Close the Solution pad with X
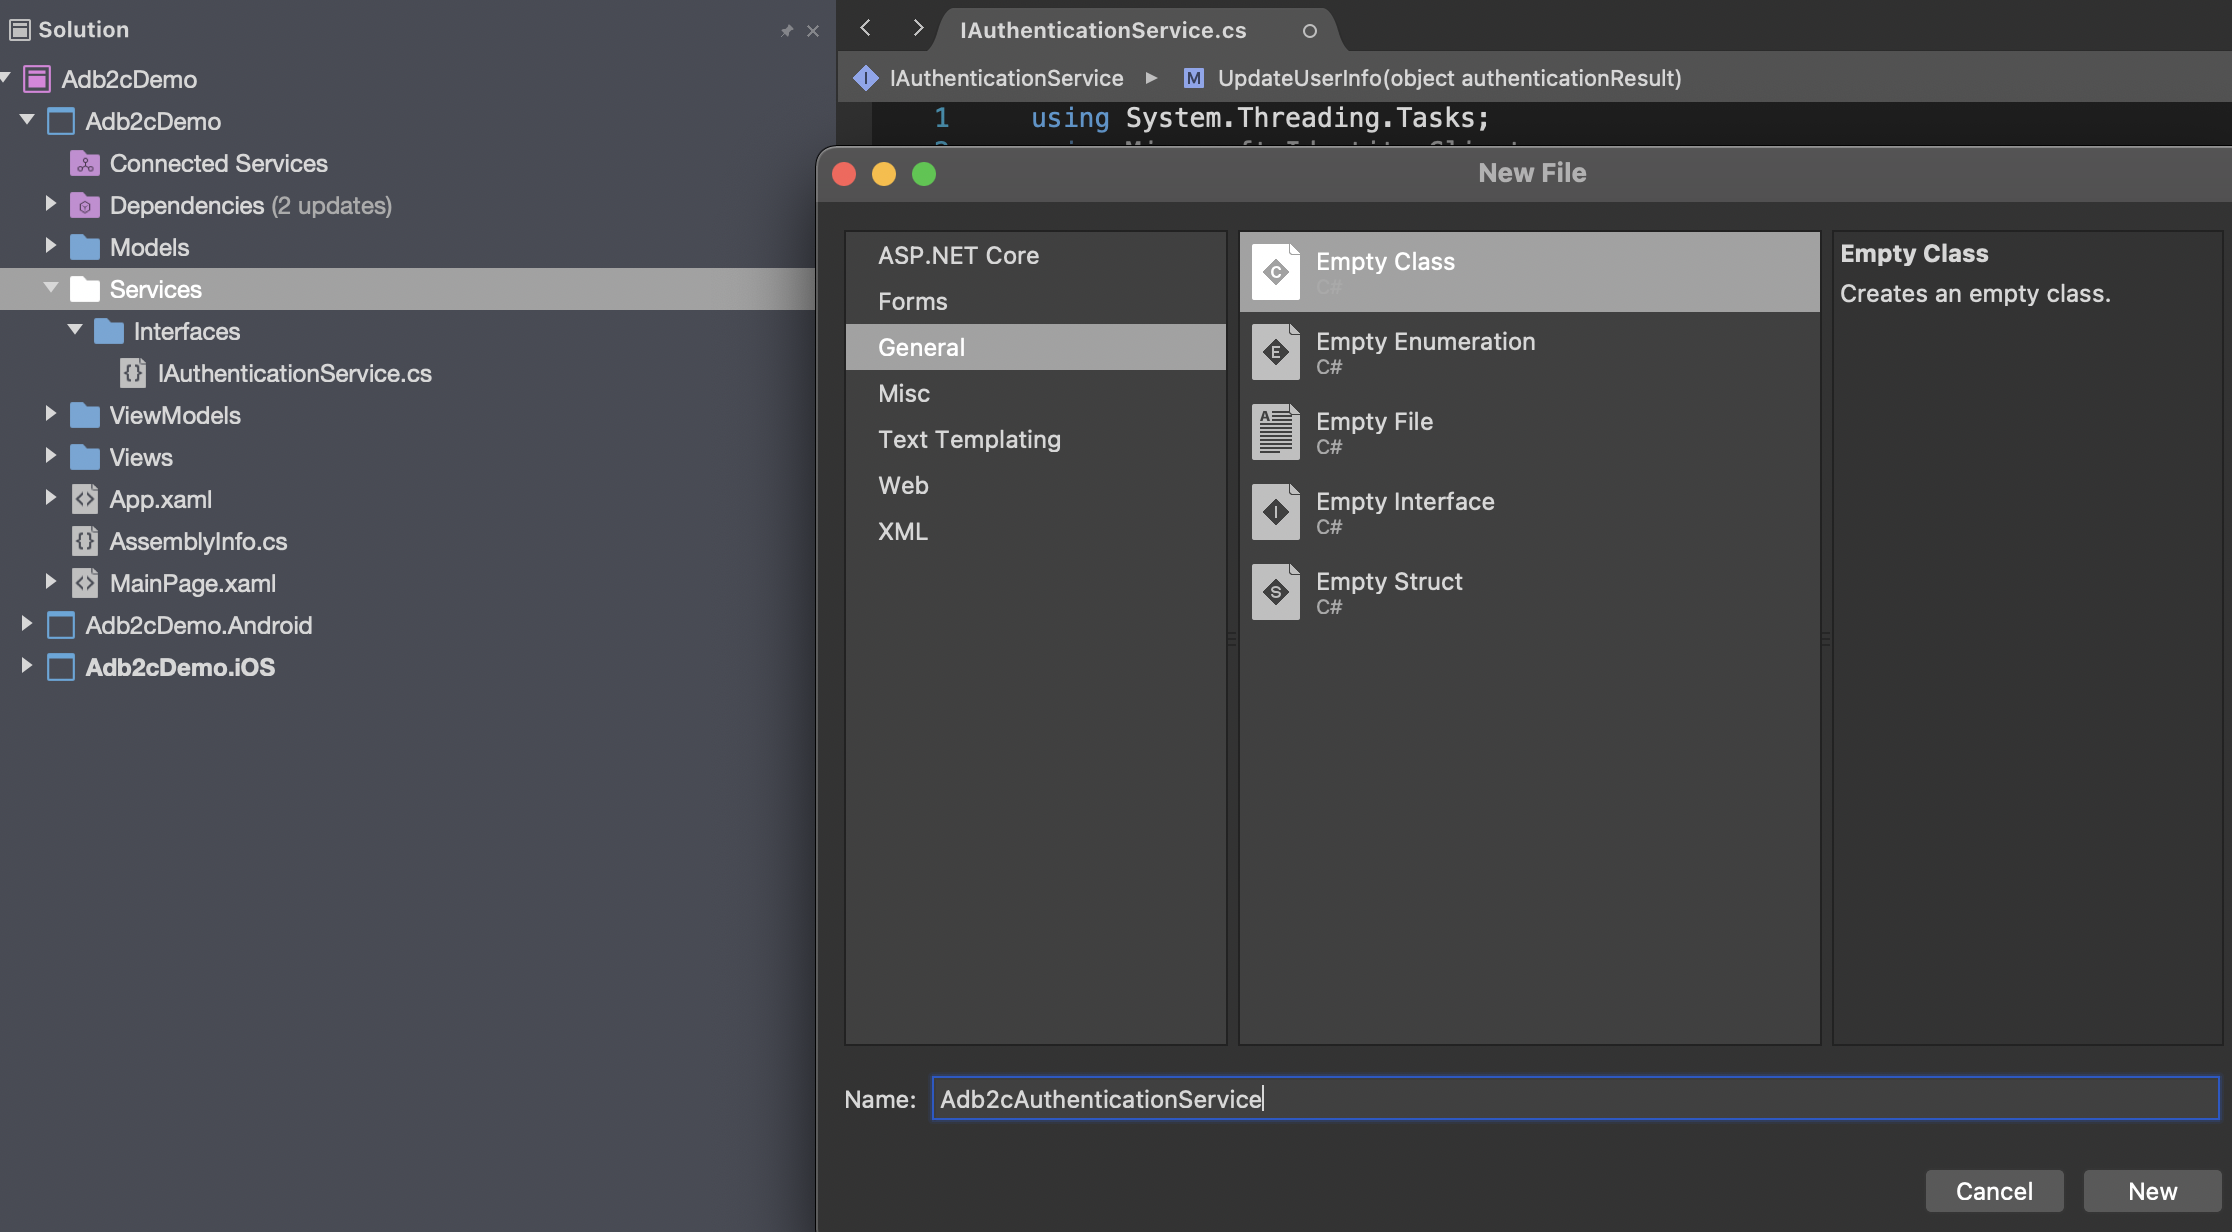Image resolution: width=2232 pixels, height=1232 pixels. 813,31
